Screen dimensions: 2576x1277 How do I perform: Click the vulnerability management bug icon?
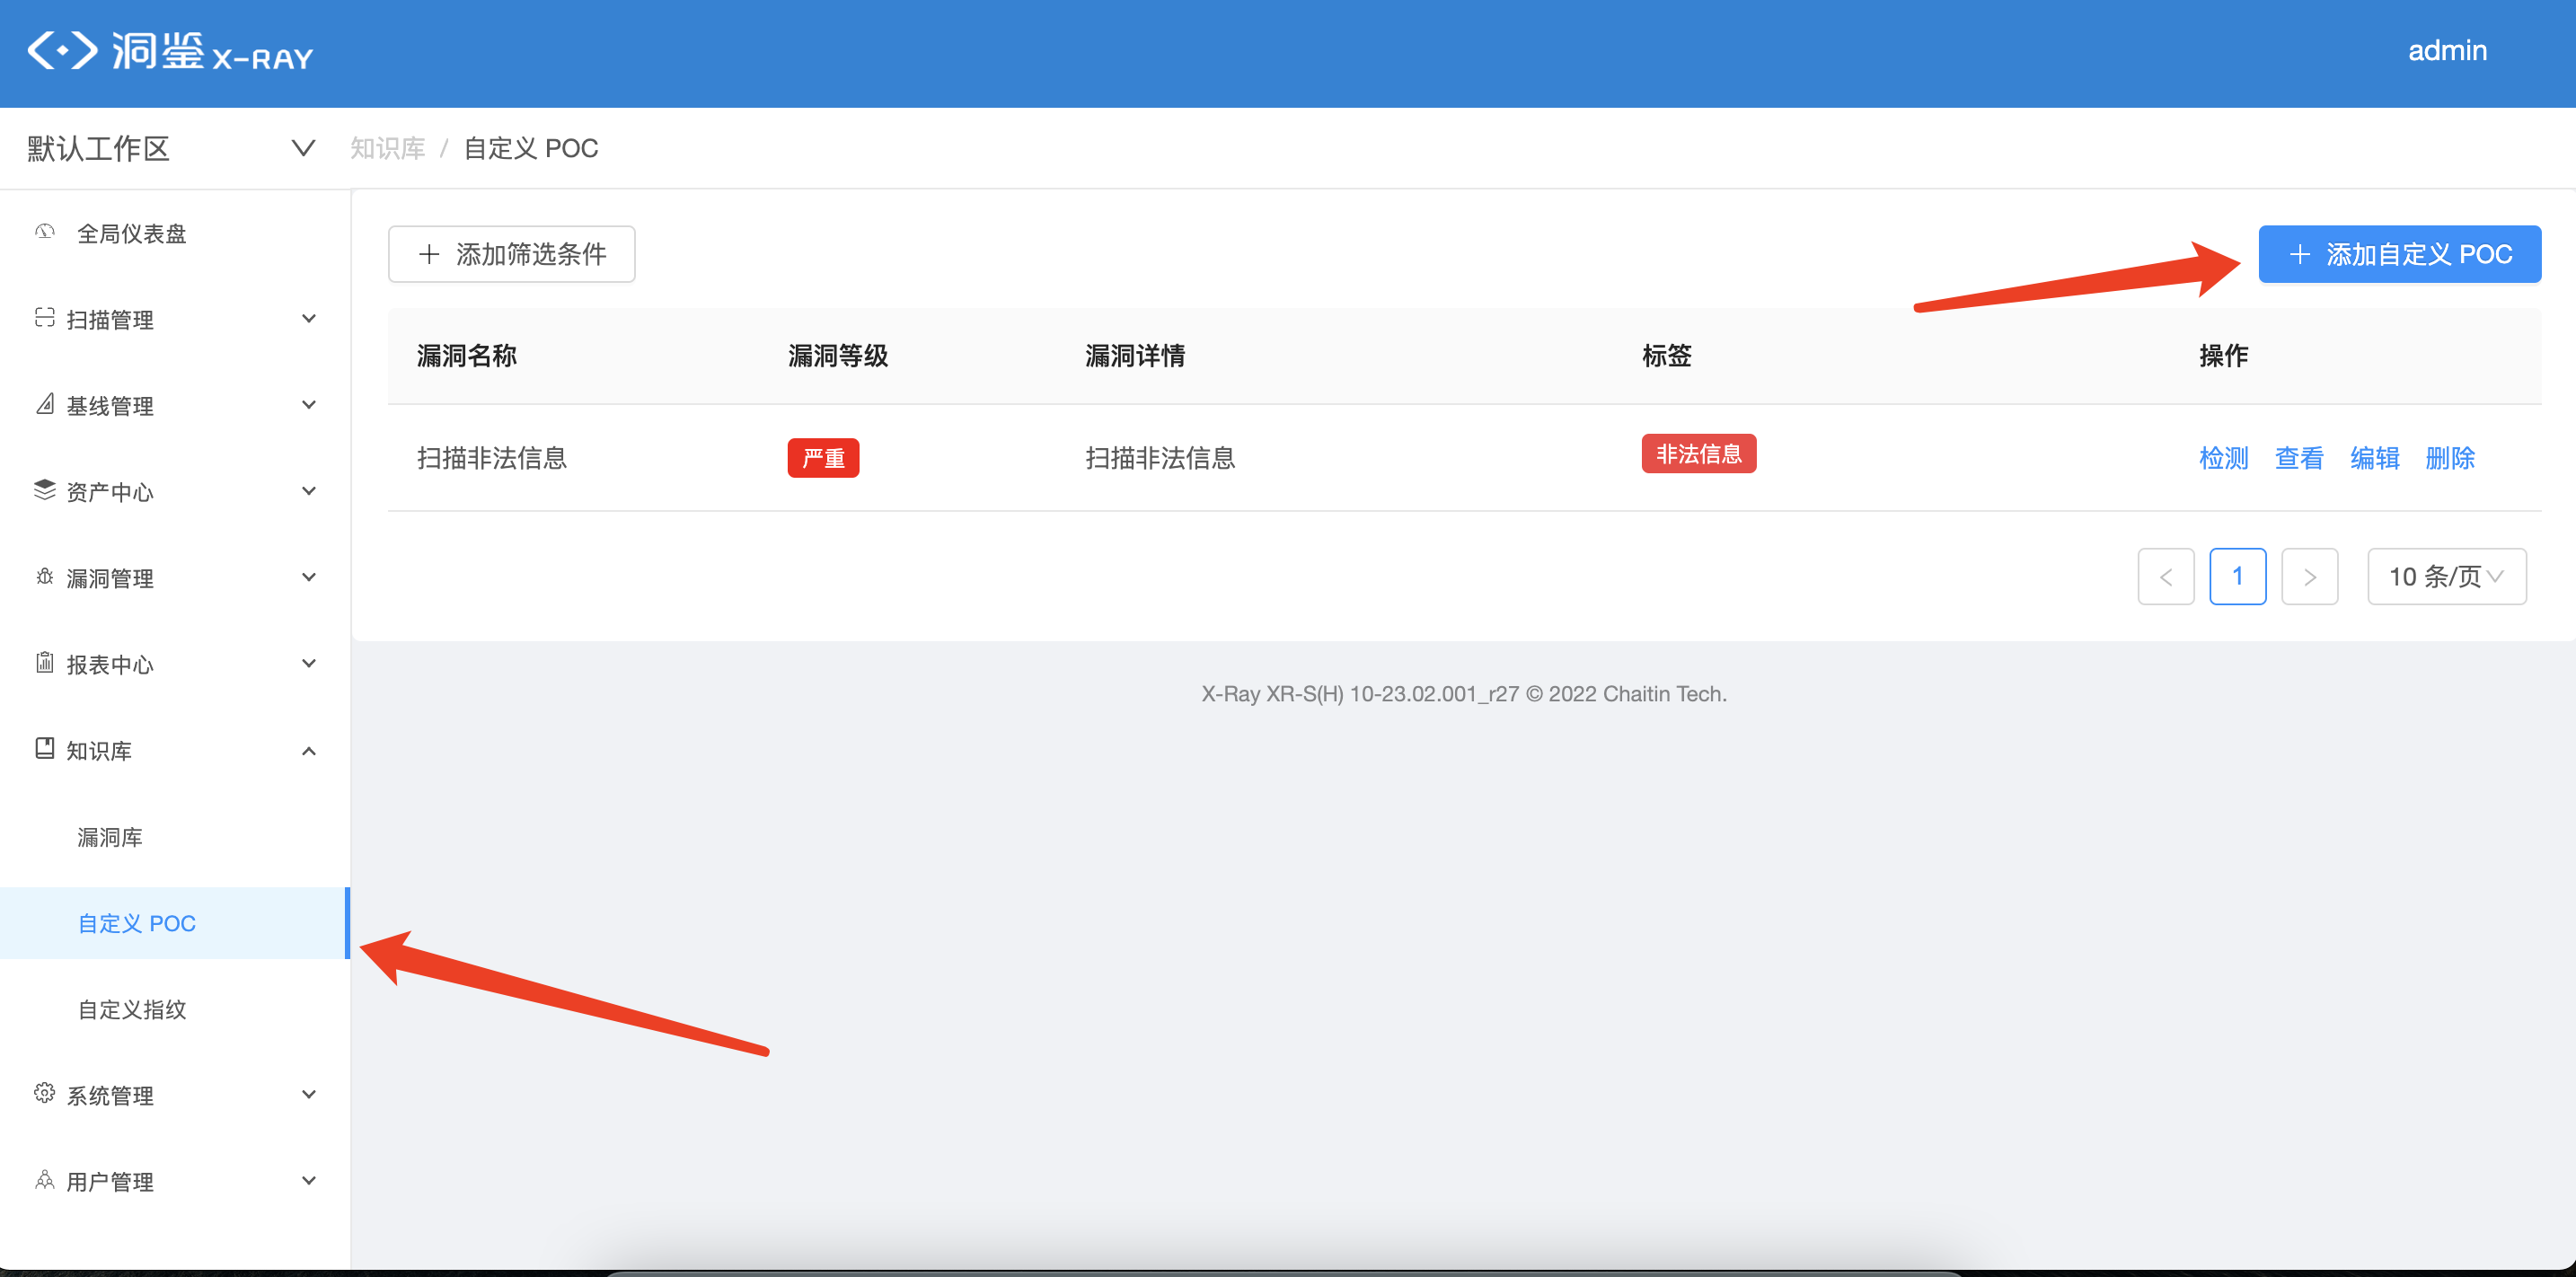[x=45, y=577]
